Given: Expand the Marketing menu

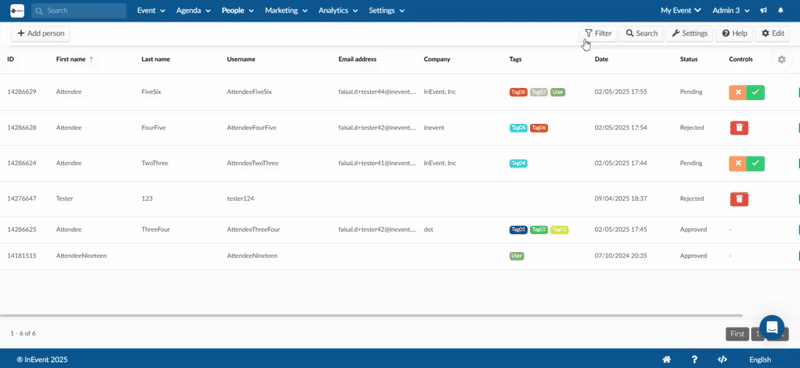Looking at the screenshot, I should (x=286, y=10).
